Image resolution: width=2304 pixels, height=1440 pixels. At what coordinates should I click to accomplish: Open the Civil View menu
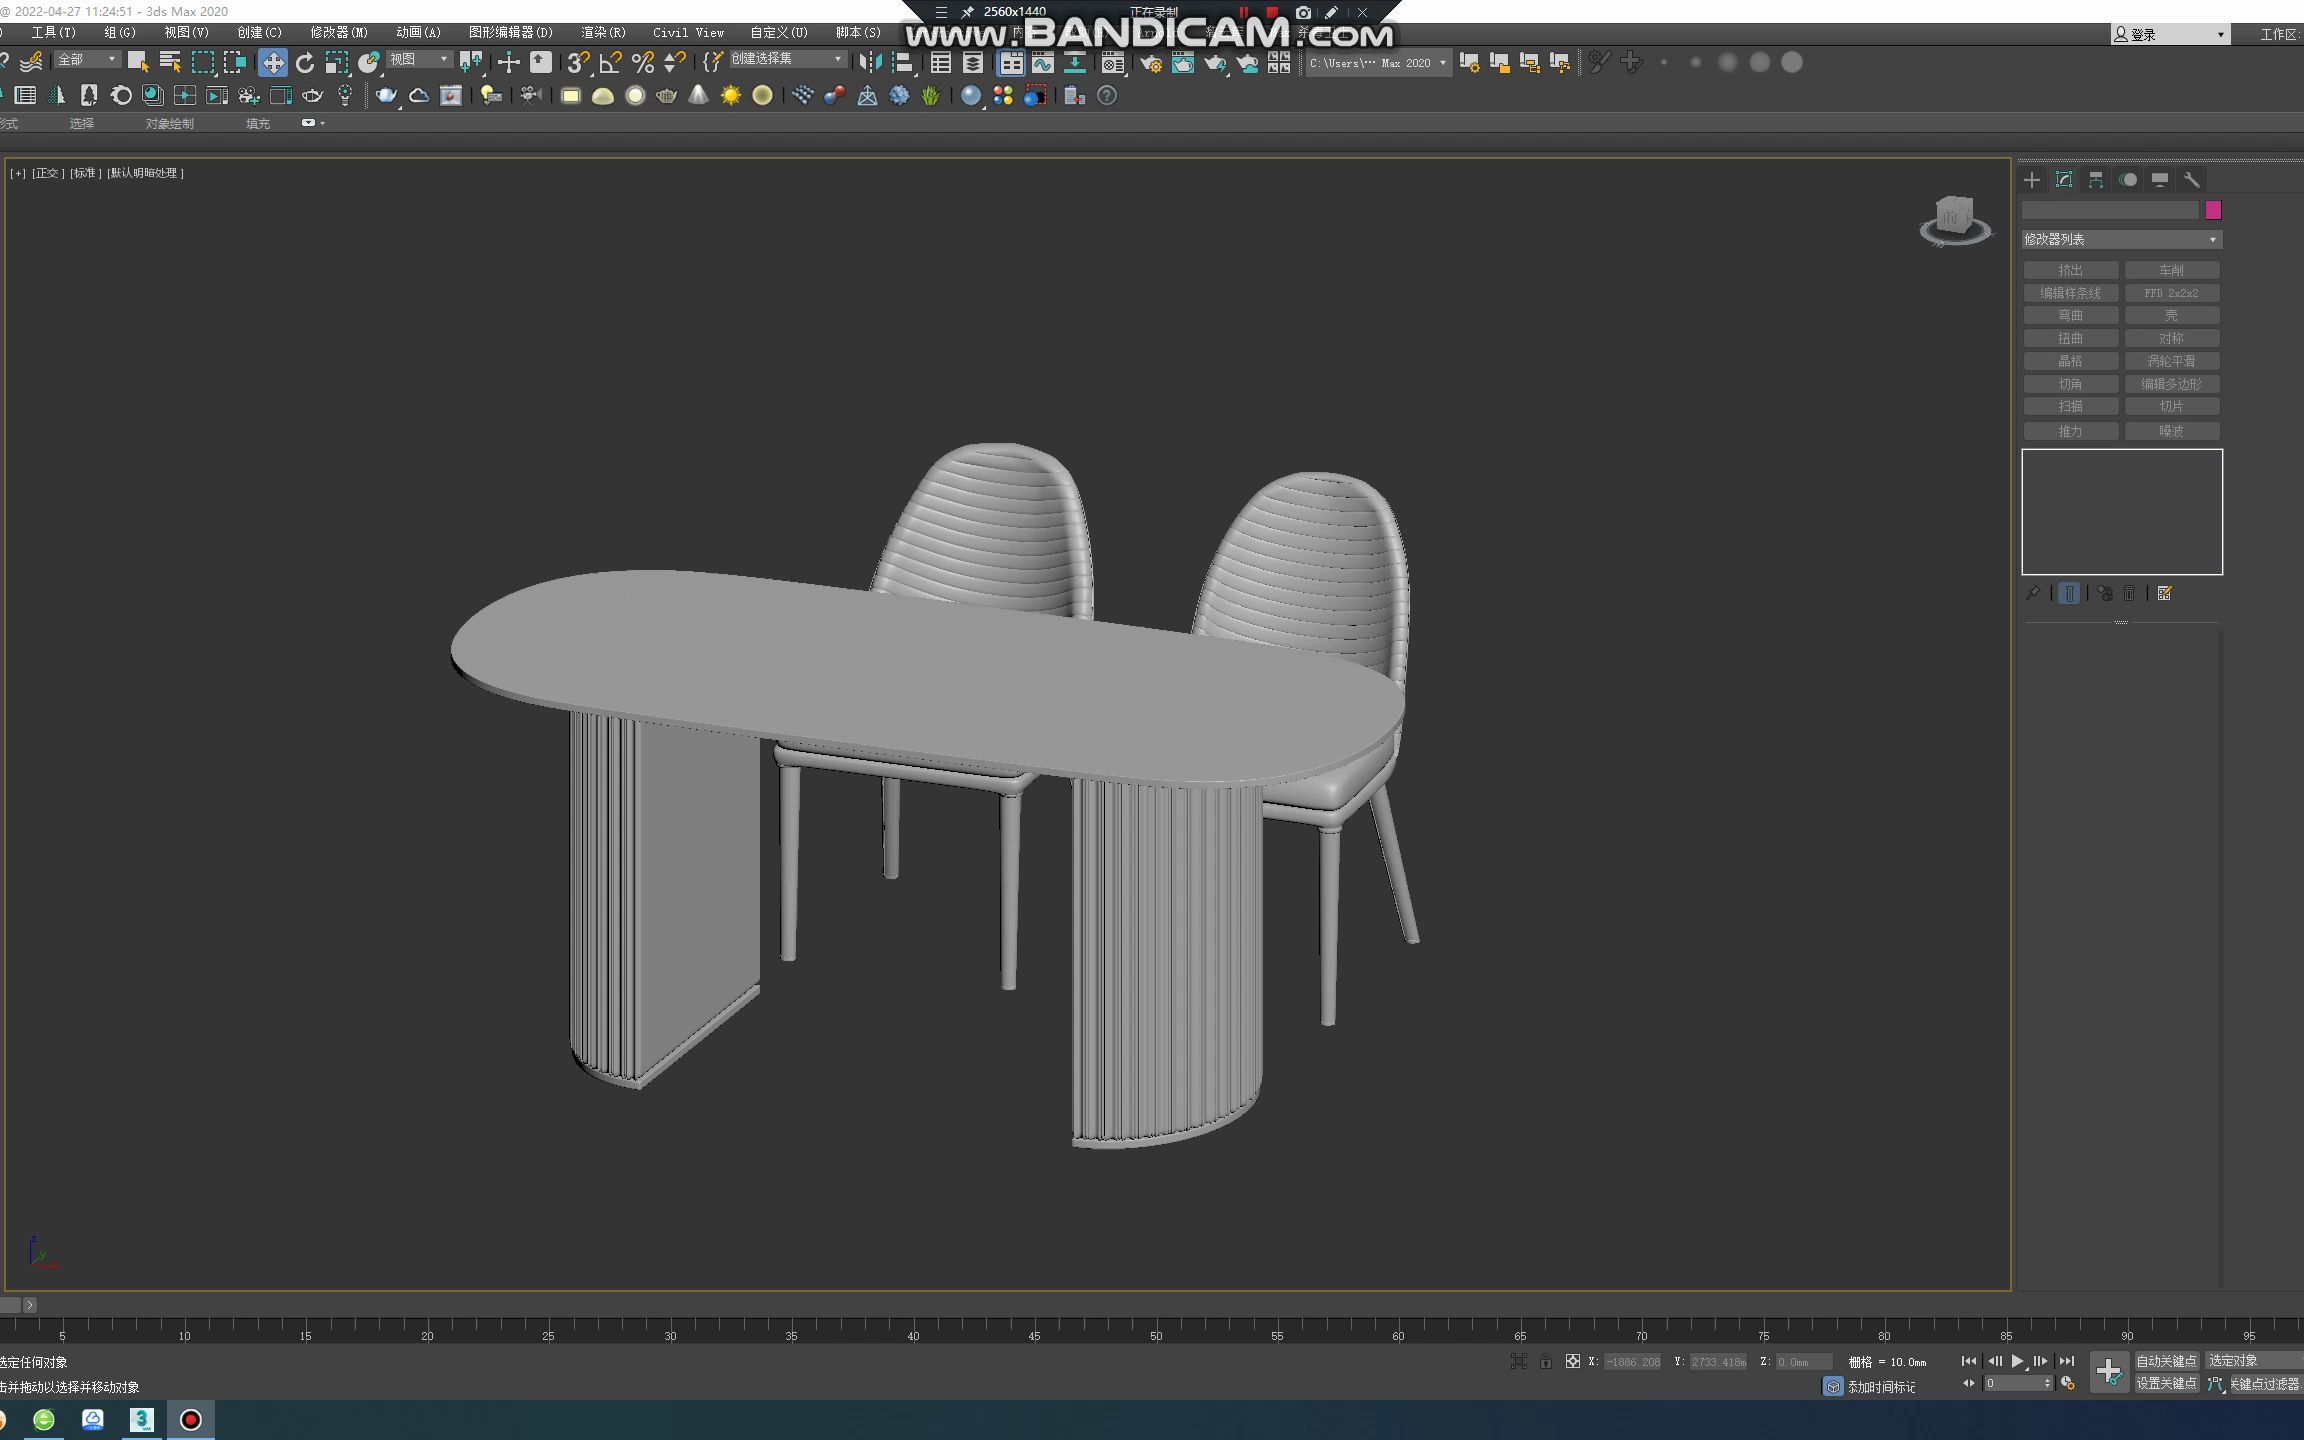pyautogui.click(x=689, y=33)
